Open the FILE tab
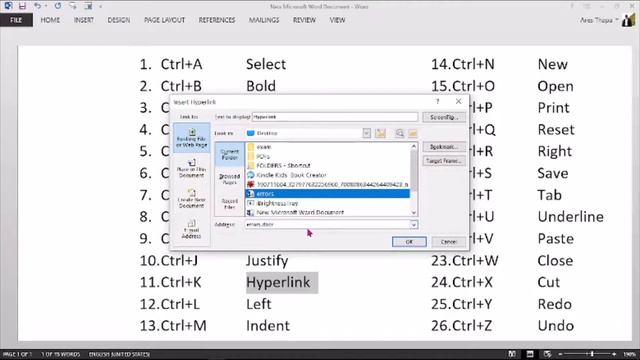 16,20
